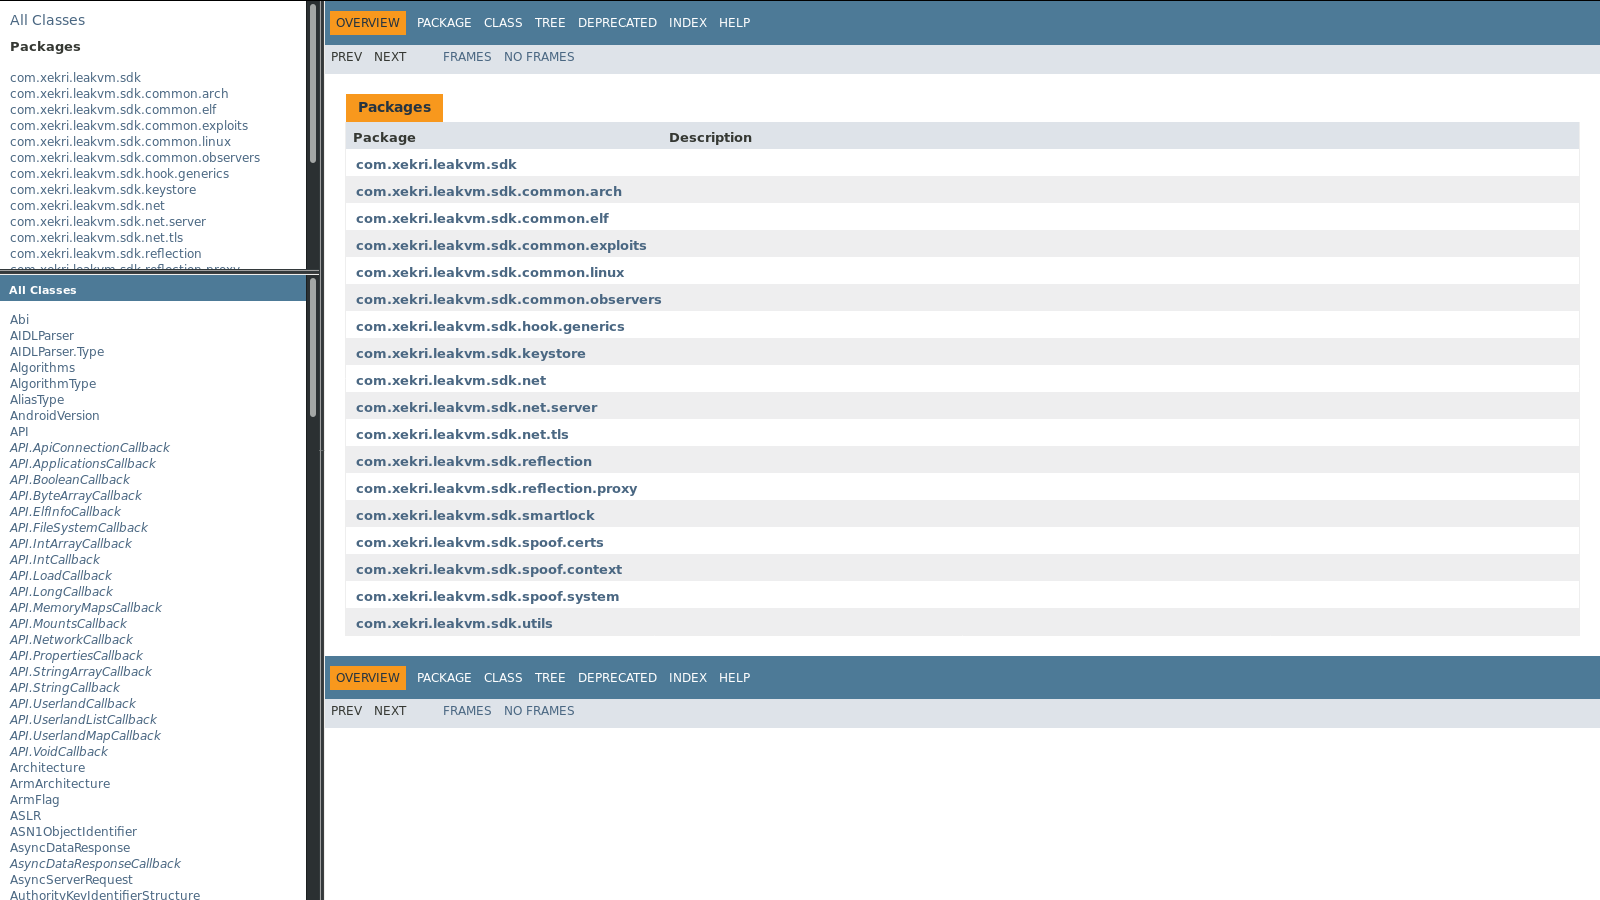Open the TREE navigation tab
The width and height of the screenshot is (1600, 900).
tap(550, 22)
